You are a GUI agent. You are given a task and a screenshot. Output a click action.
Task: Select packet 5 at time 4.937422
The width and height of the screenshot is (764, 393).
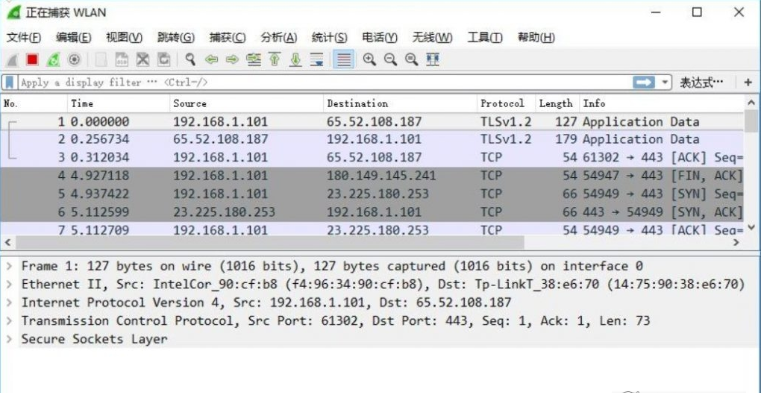click(373, 194)
